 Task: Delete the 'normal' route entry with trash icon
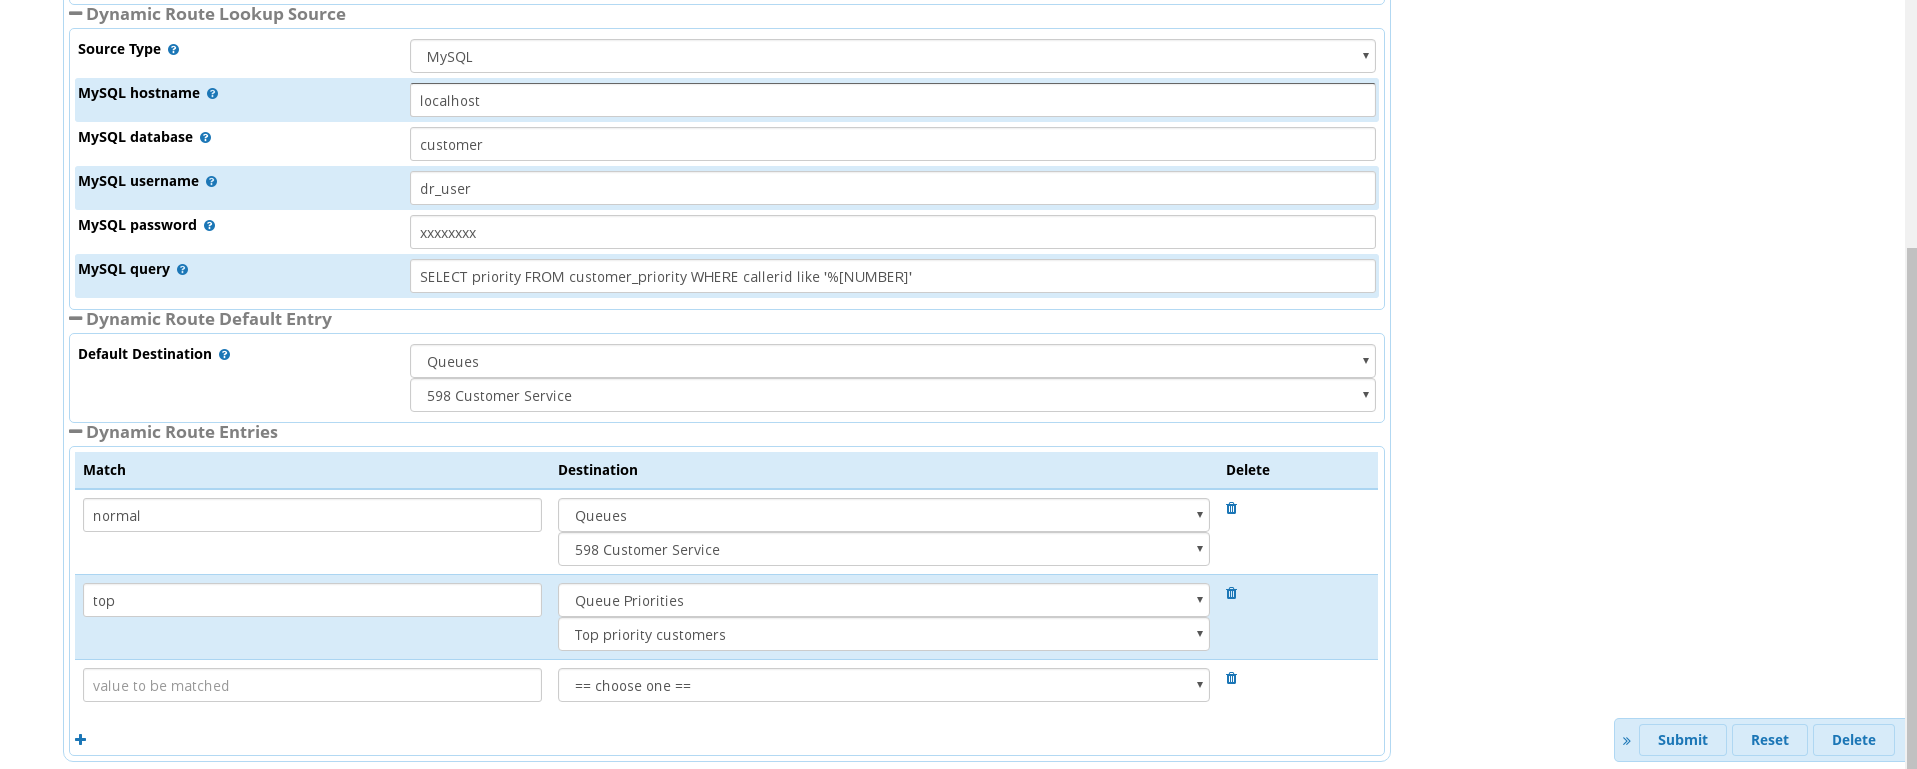[1231, 508]
